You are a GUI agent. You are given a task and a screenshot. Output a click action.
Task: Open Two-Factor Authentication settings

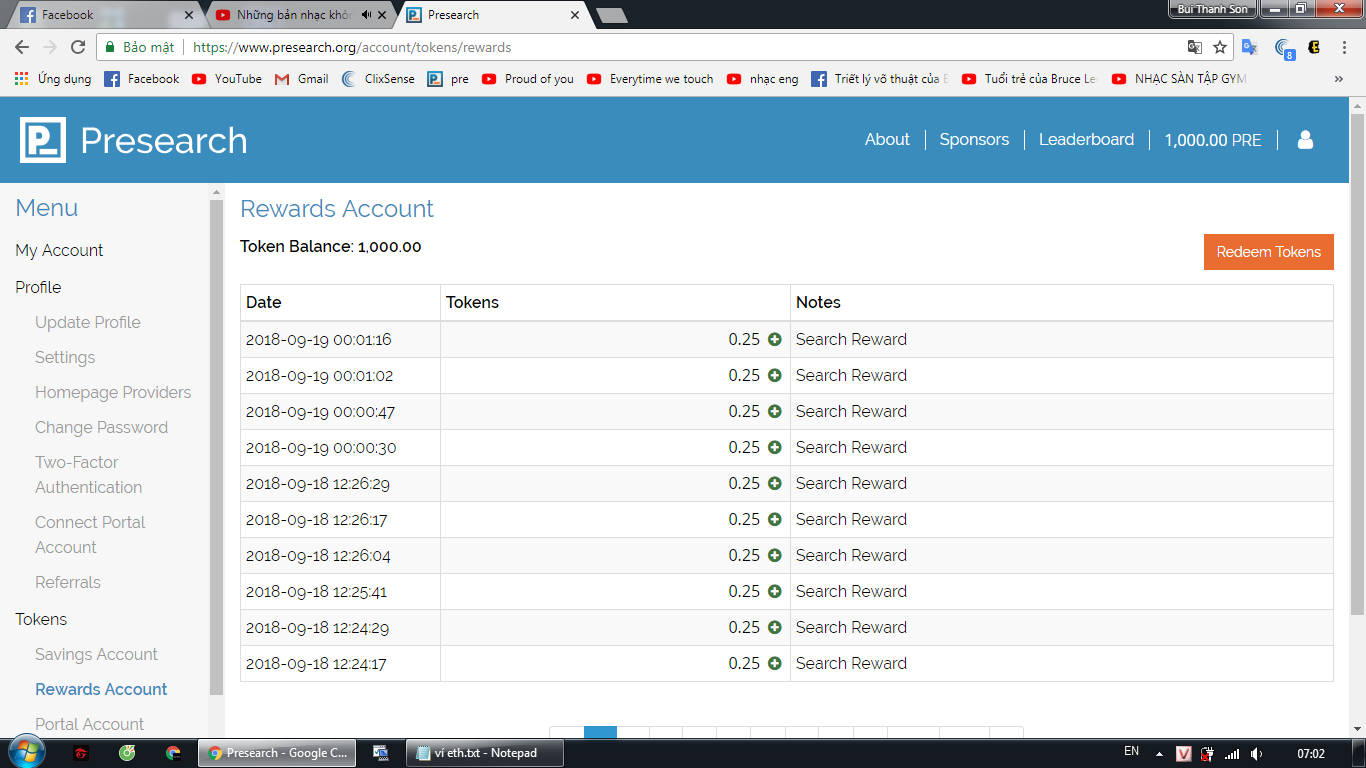[88, 475]
